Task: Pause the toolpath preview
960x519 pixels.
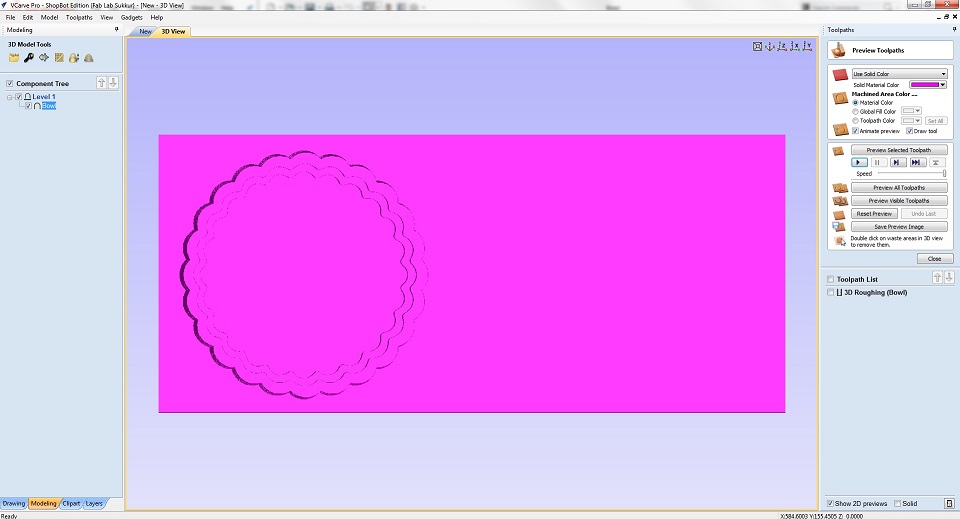Action: pos(877,162)
